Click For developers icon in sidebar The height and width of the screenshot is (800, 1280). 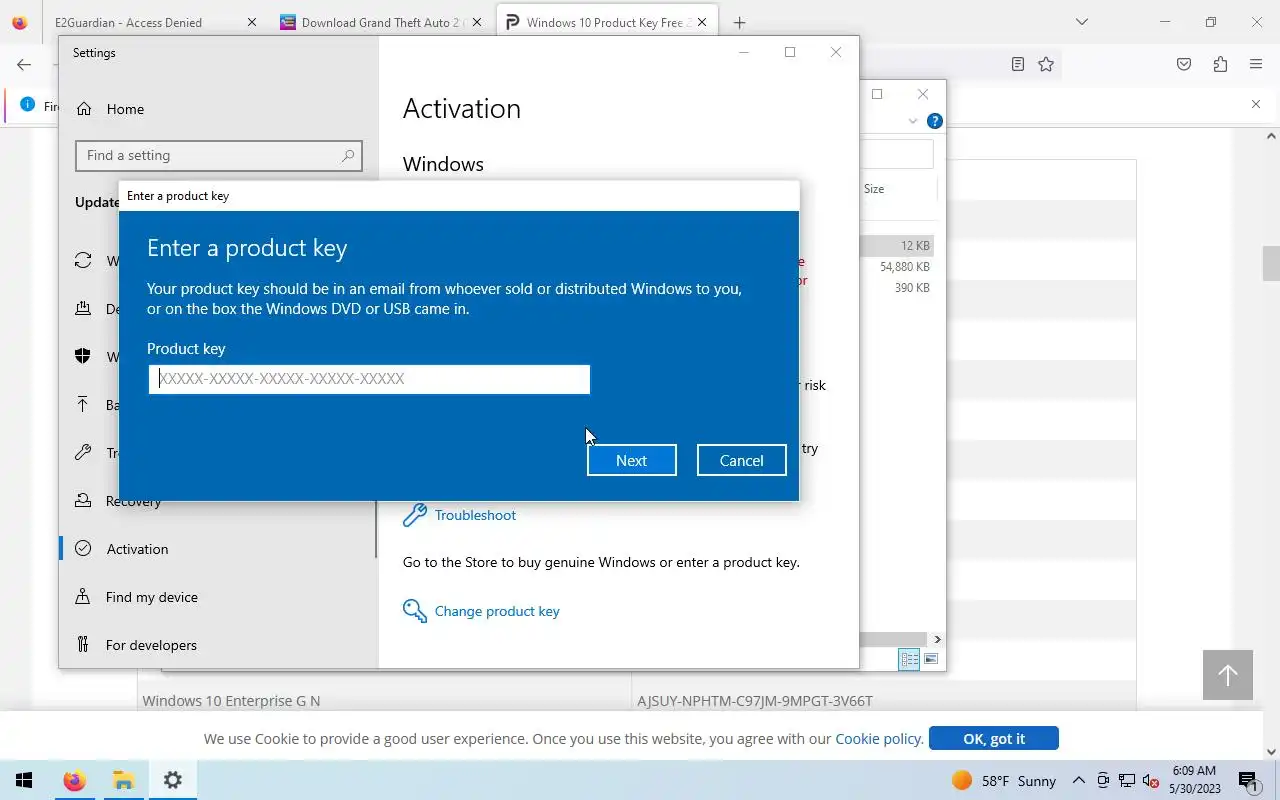tap(84, 645)
